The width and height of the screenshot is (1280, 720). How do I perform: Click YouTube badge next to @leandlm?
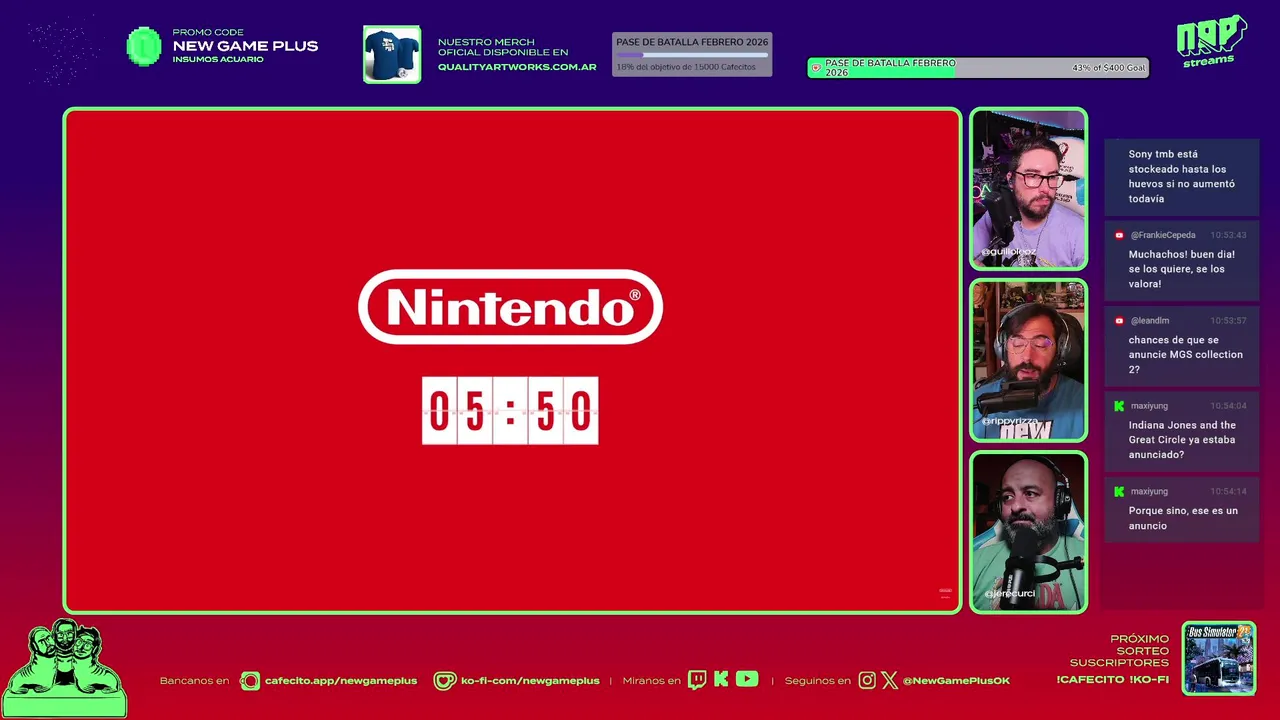click(x=1119, y=321)
